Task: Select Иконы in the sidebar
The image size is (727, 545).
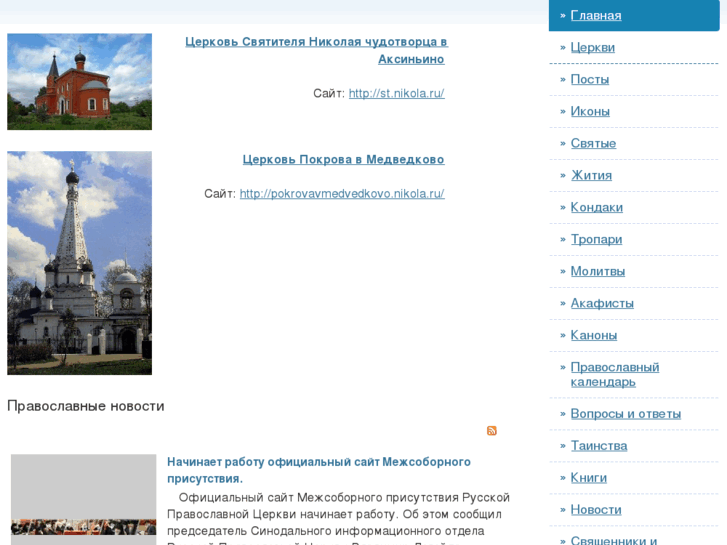Action: (x=590, y=111)
